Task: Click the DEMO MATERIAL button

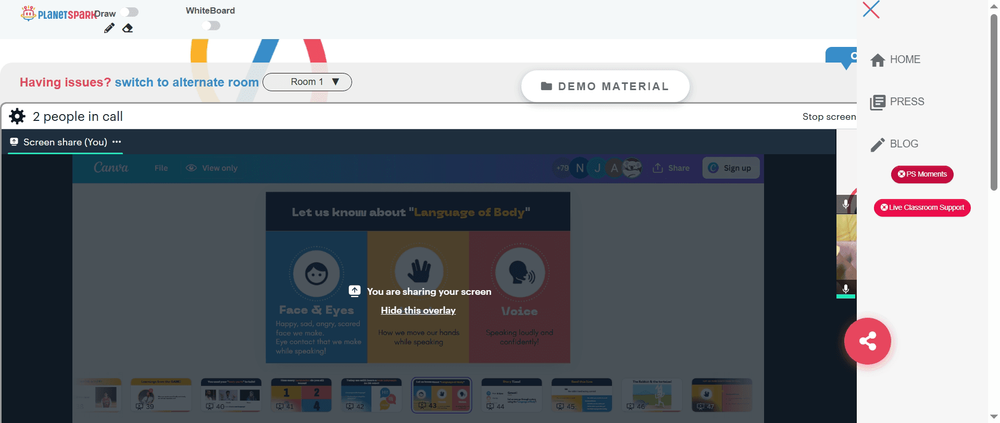Action: pos(605,86)
